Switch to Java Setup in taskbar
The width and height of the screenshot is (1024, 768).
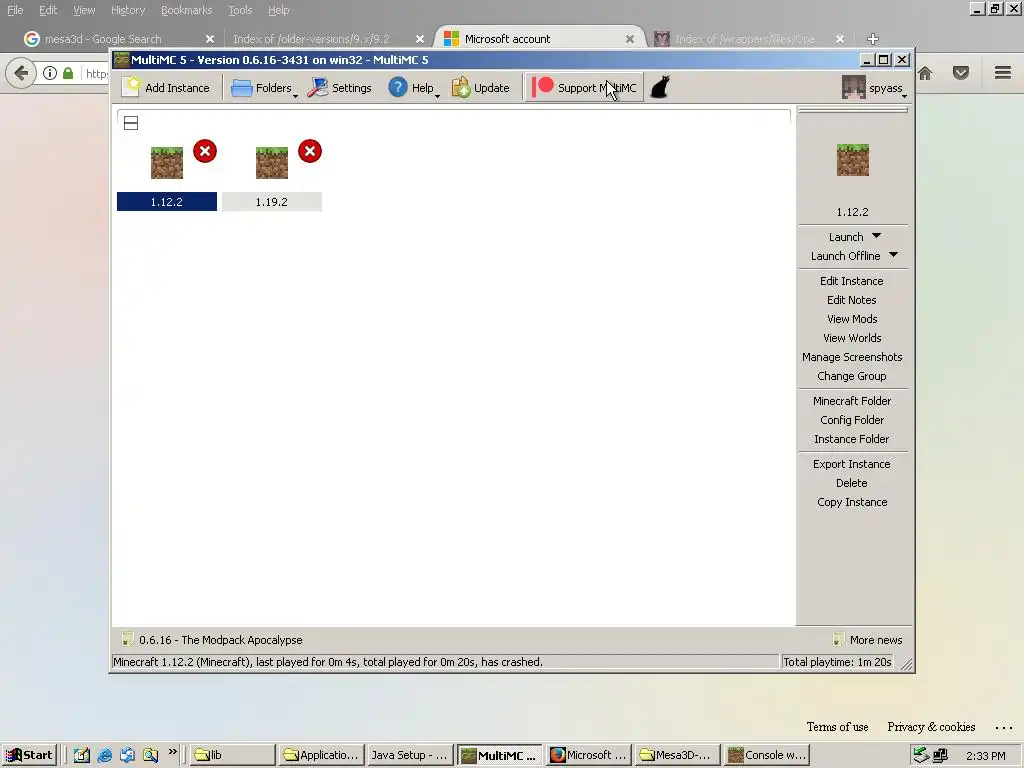click(x=410, y=755)
